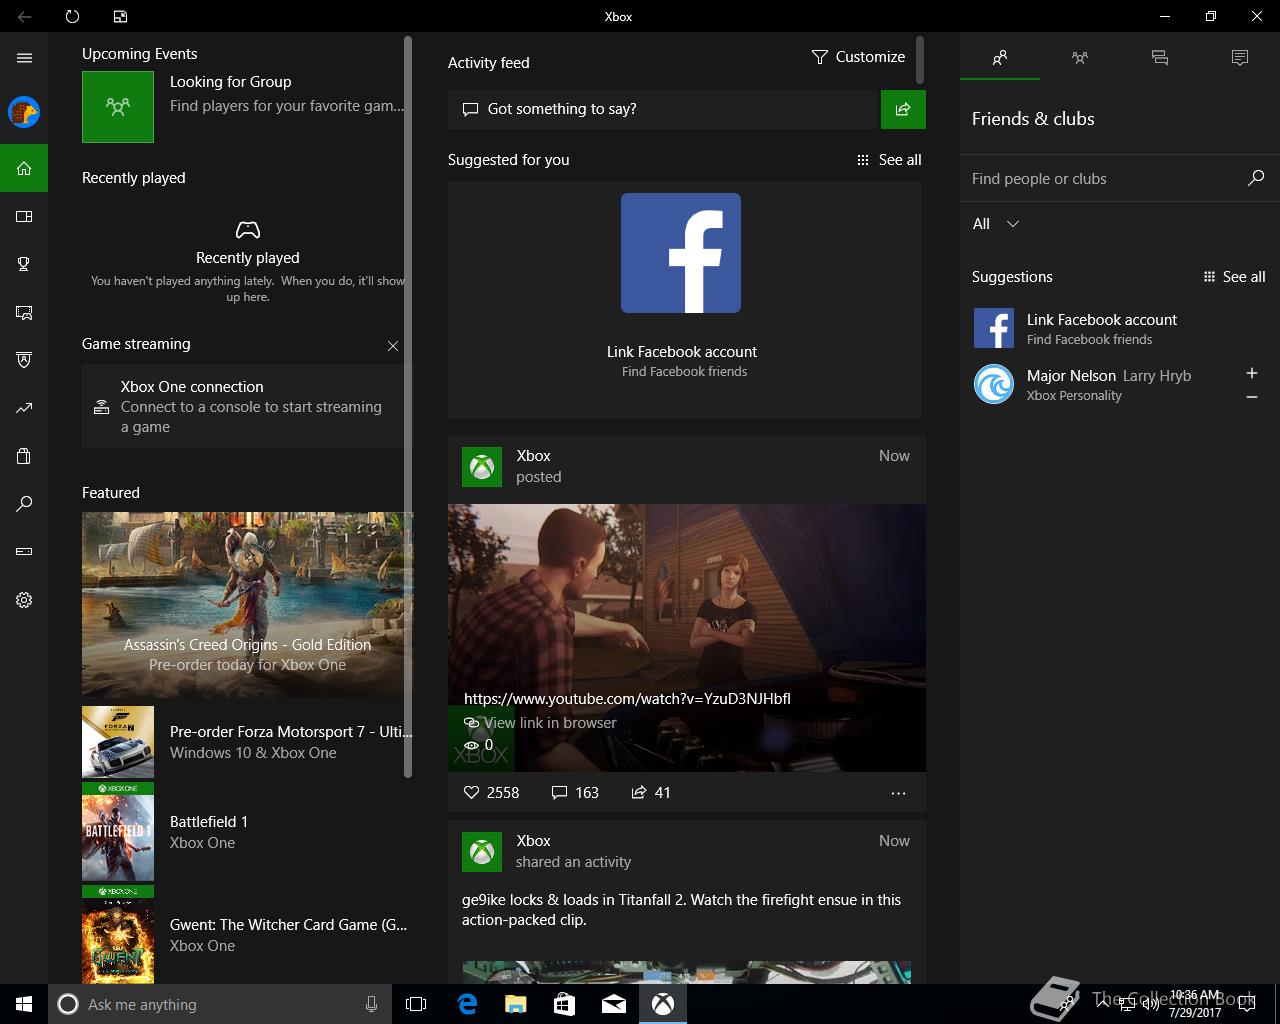Viewport: 1280px width, 1024px height.
Task: Click the Cortana Ask me anything box
Action: point(219,1004)
